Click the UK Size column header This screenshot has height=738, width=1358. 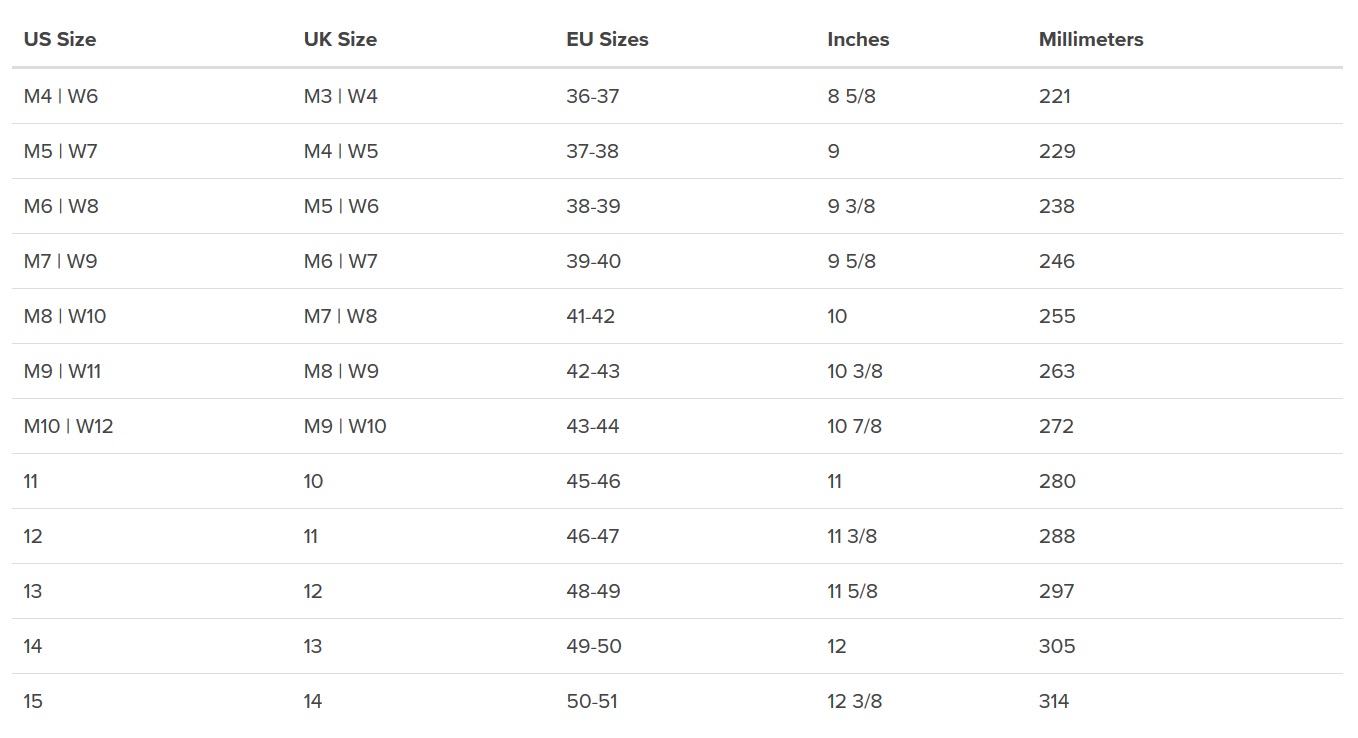coord(340,40)
